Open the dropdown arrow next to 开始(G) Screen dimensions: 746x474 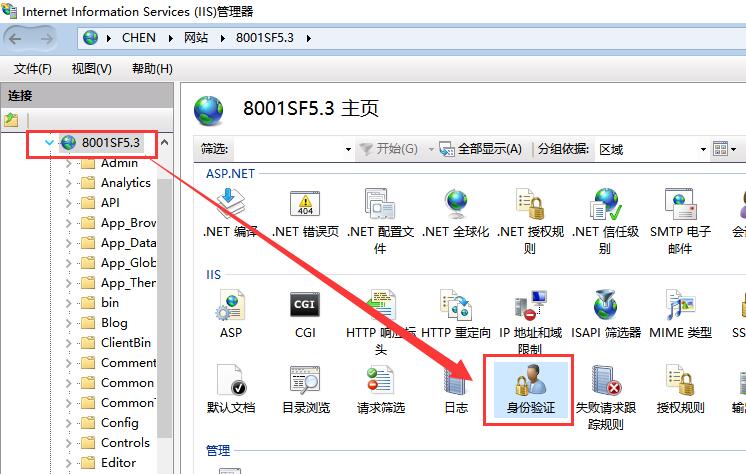[431, 149]
